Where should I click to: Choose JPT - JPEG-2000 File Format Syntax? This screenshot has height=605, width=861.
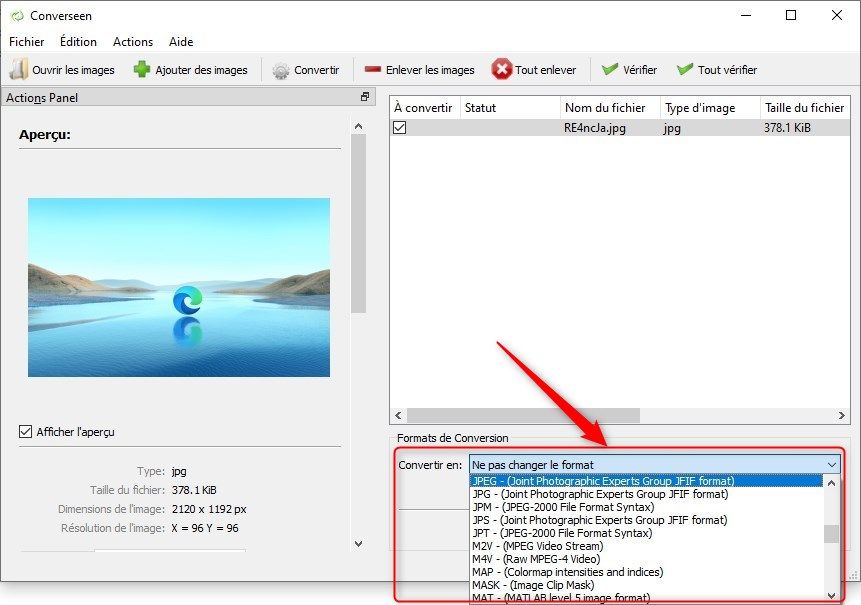(x=646, y=533)
